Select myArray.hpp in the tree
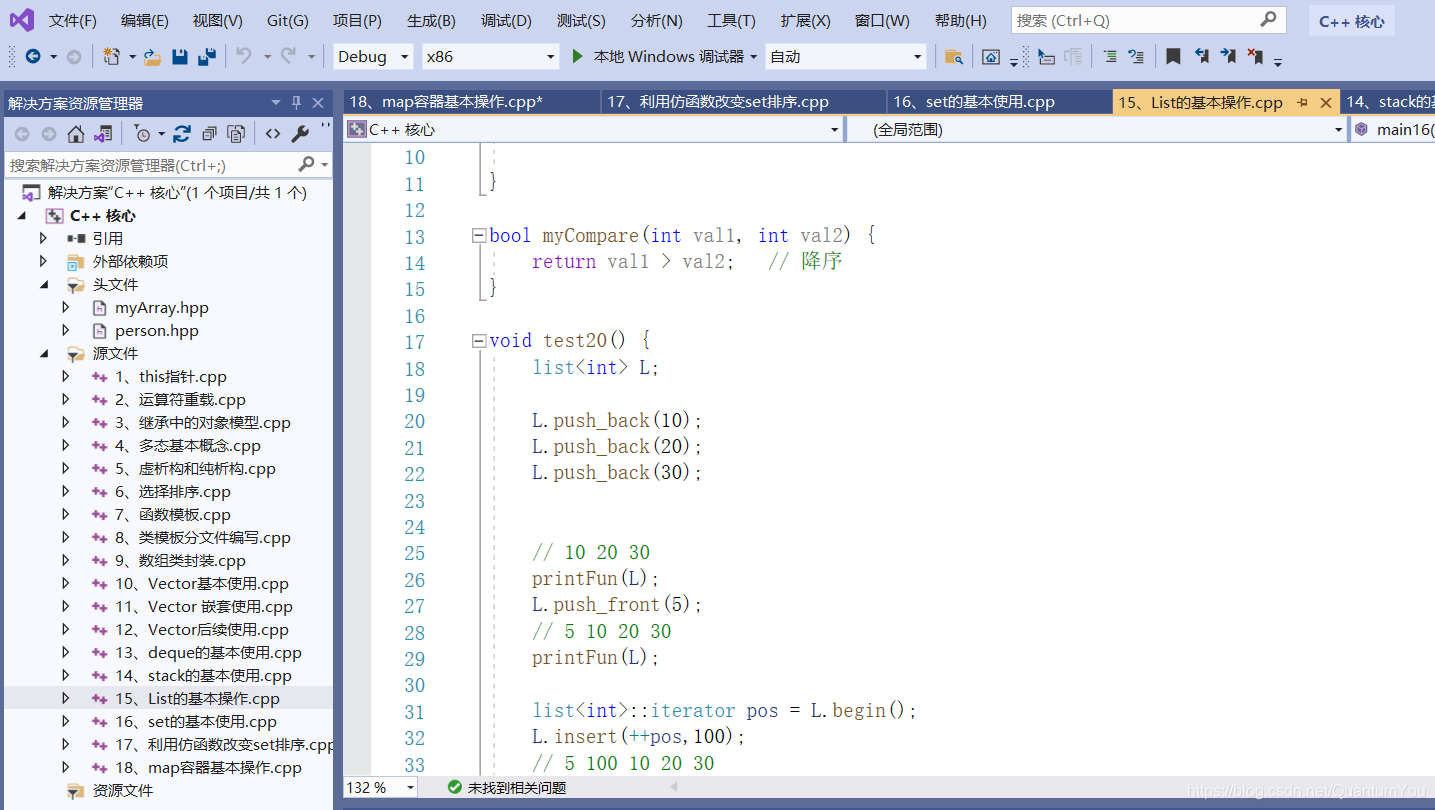The image size is (1435, 810). coord(161,308)
